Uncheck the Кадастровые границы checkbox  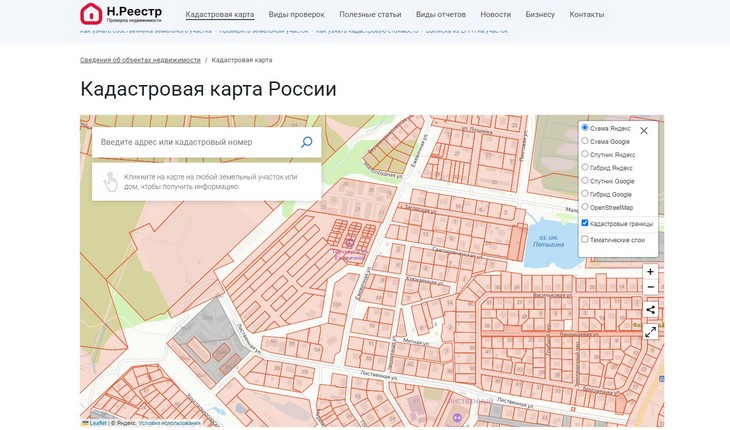click(585, 223)
